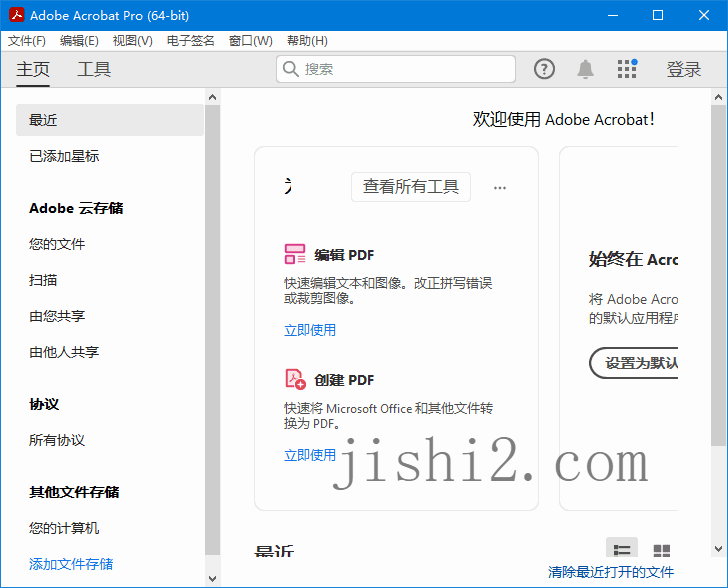Switch recent files to list view
Image resolution: width=728 pixels, height=588 pixels.
[x=622, y=550]
